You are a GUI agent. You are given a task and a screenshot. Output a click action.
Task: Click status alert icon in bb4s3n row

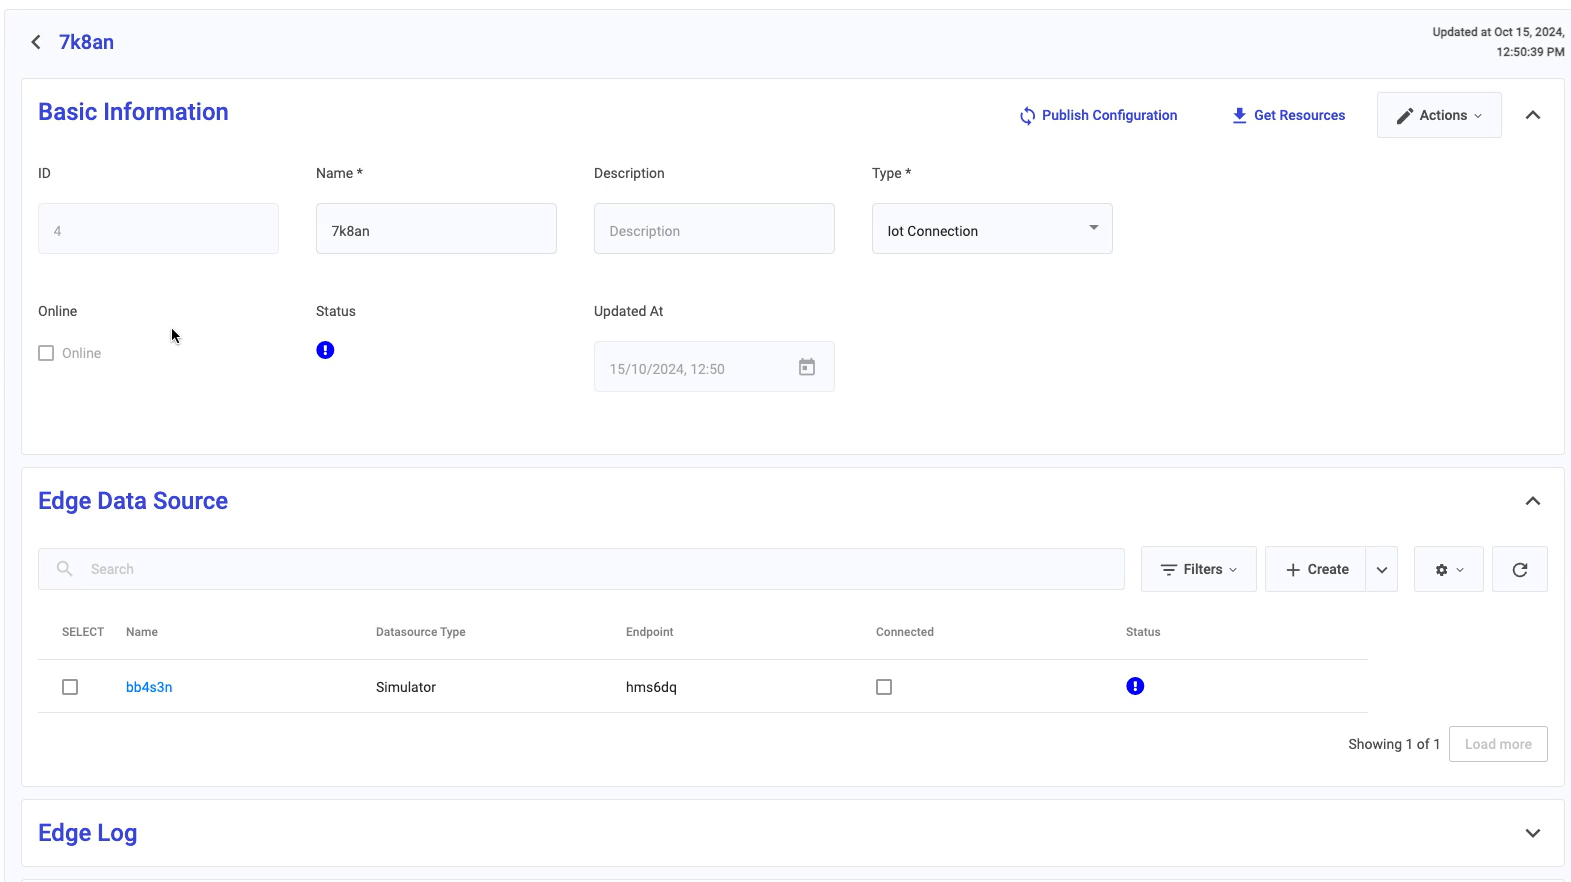[1135, 686]
